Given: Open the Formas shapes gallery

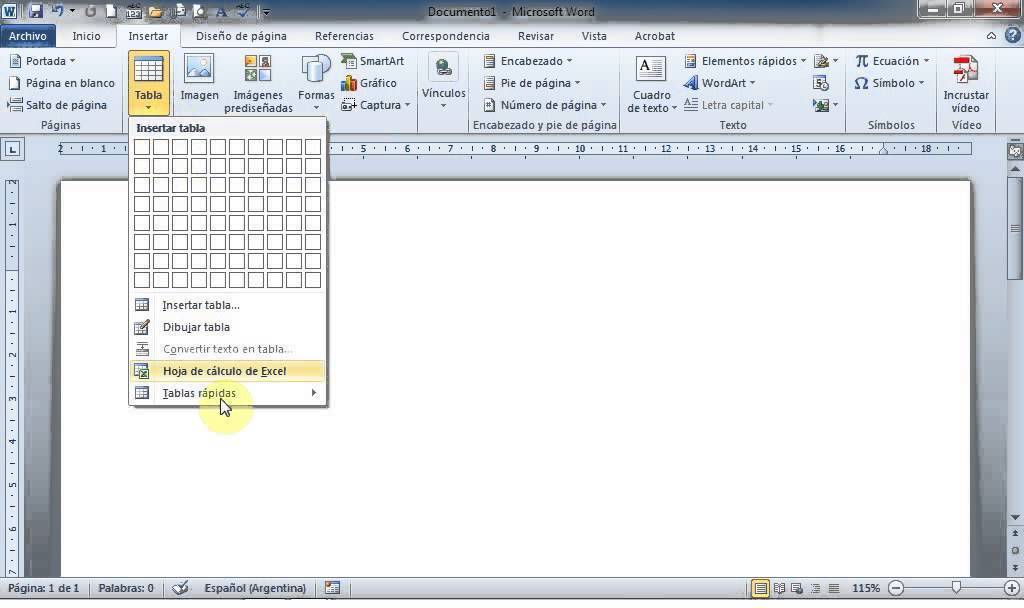Looking at the screenshot, I should [316, 83].
